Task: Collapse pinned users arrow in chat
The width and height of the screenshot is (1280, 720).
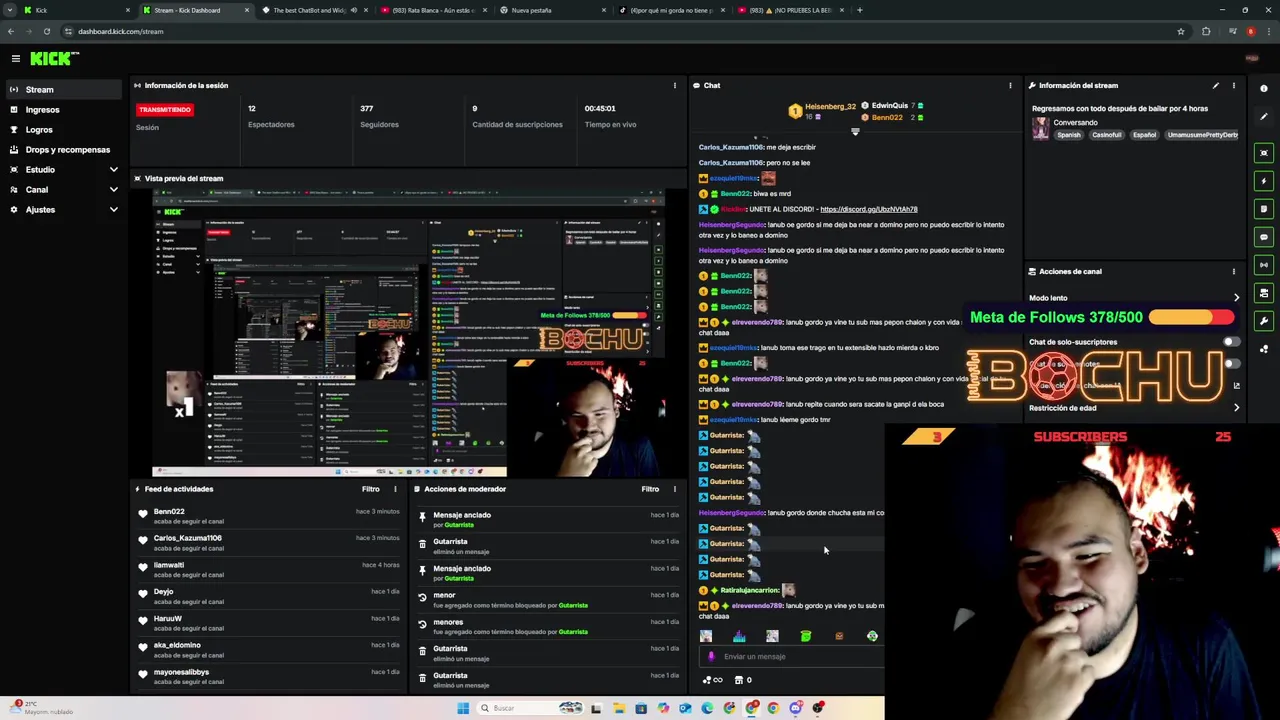Action: point(855,131)
